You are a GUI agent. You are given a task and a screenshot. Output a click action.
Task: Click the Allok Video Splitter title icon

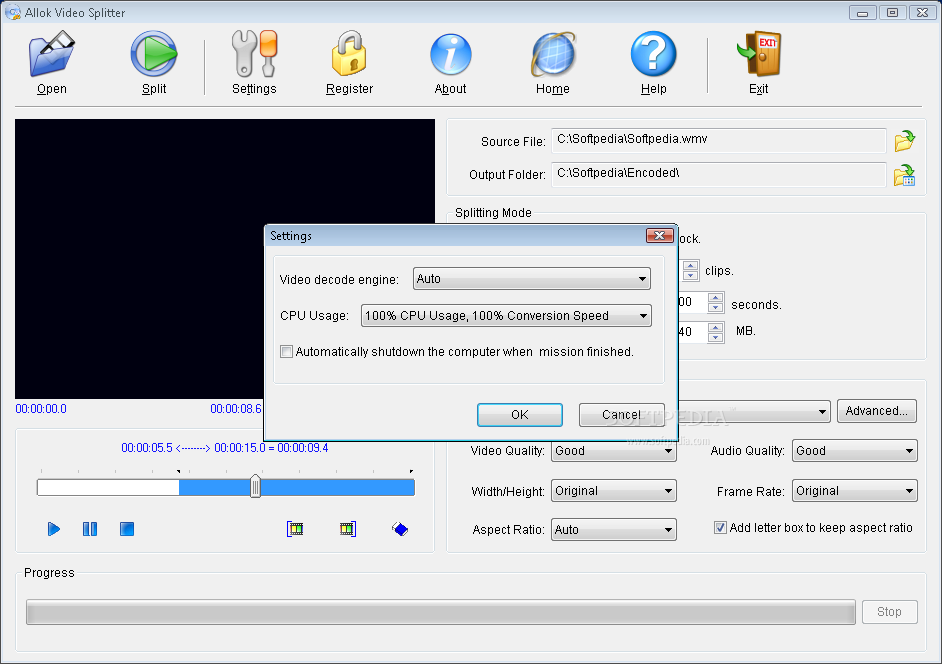click(12, 12)
